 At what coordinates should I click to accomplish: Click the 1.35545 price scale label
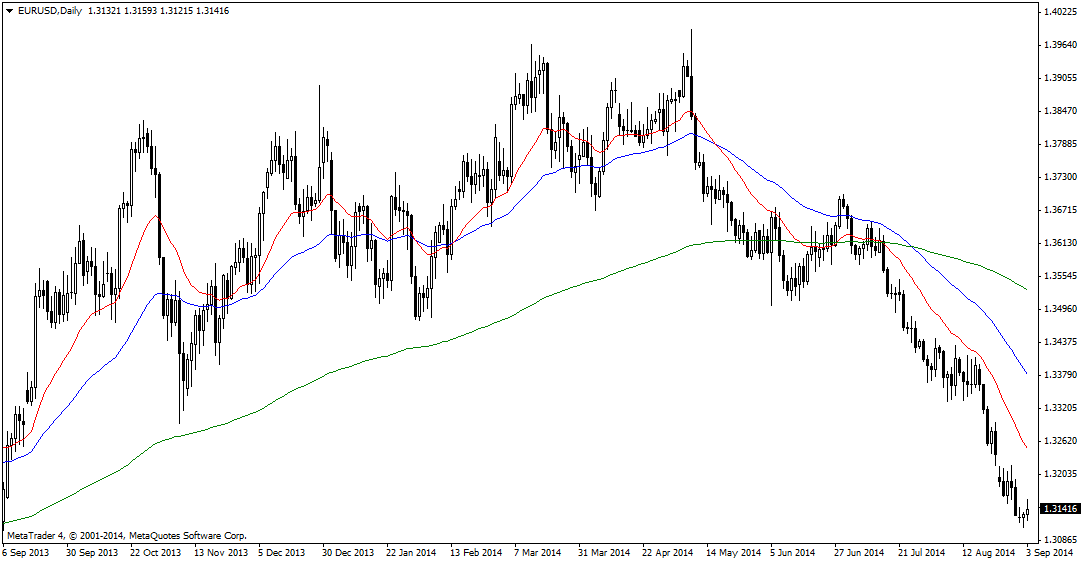point(1060,276)
